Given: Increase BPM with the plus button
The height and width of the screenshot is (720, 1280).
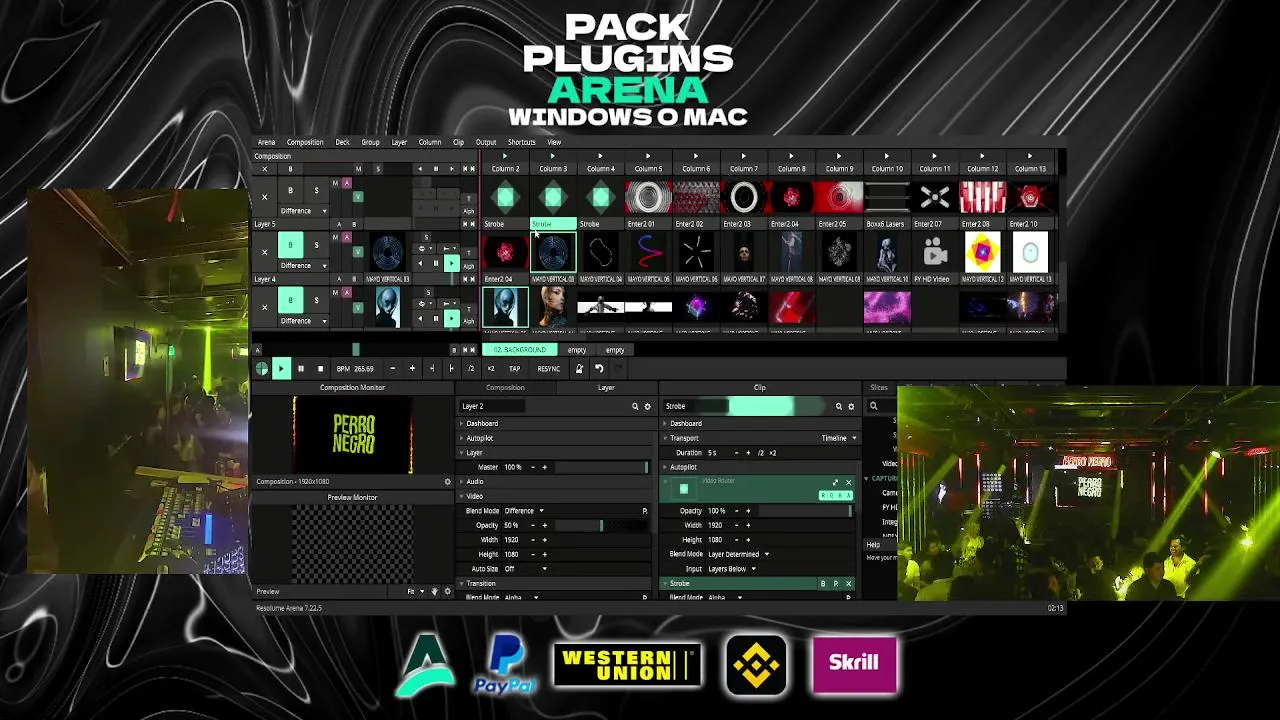Looking at the screenshot, I should [x=412, y=369].
